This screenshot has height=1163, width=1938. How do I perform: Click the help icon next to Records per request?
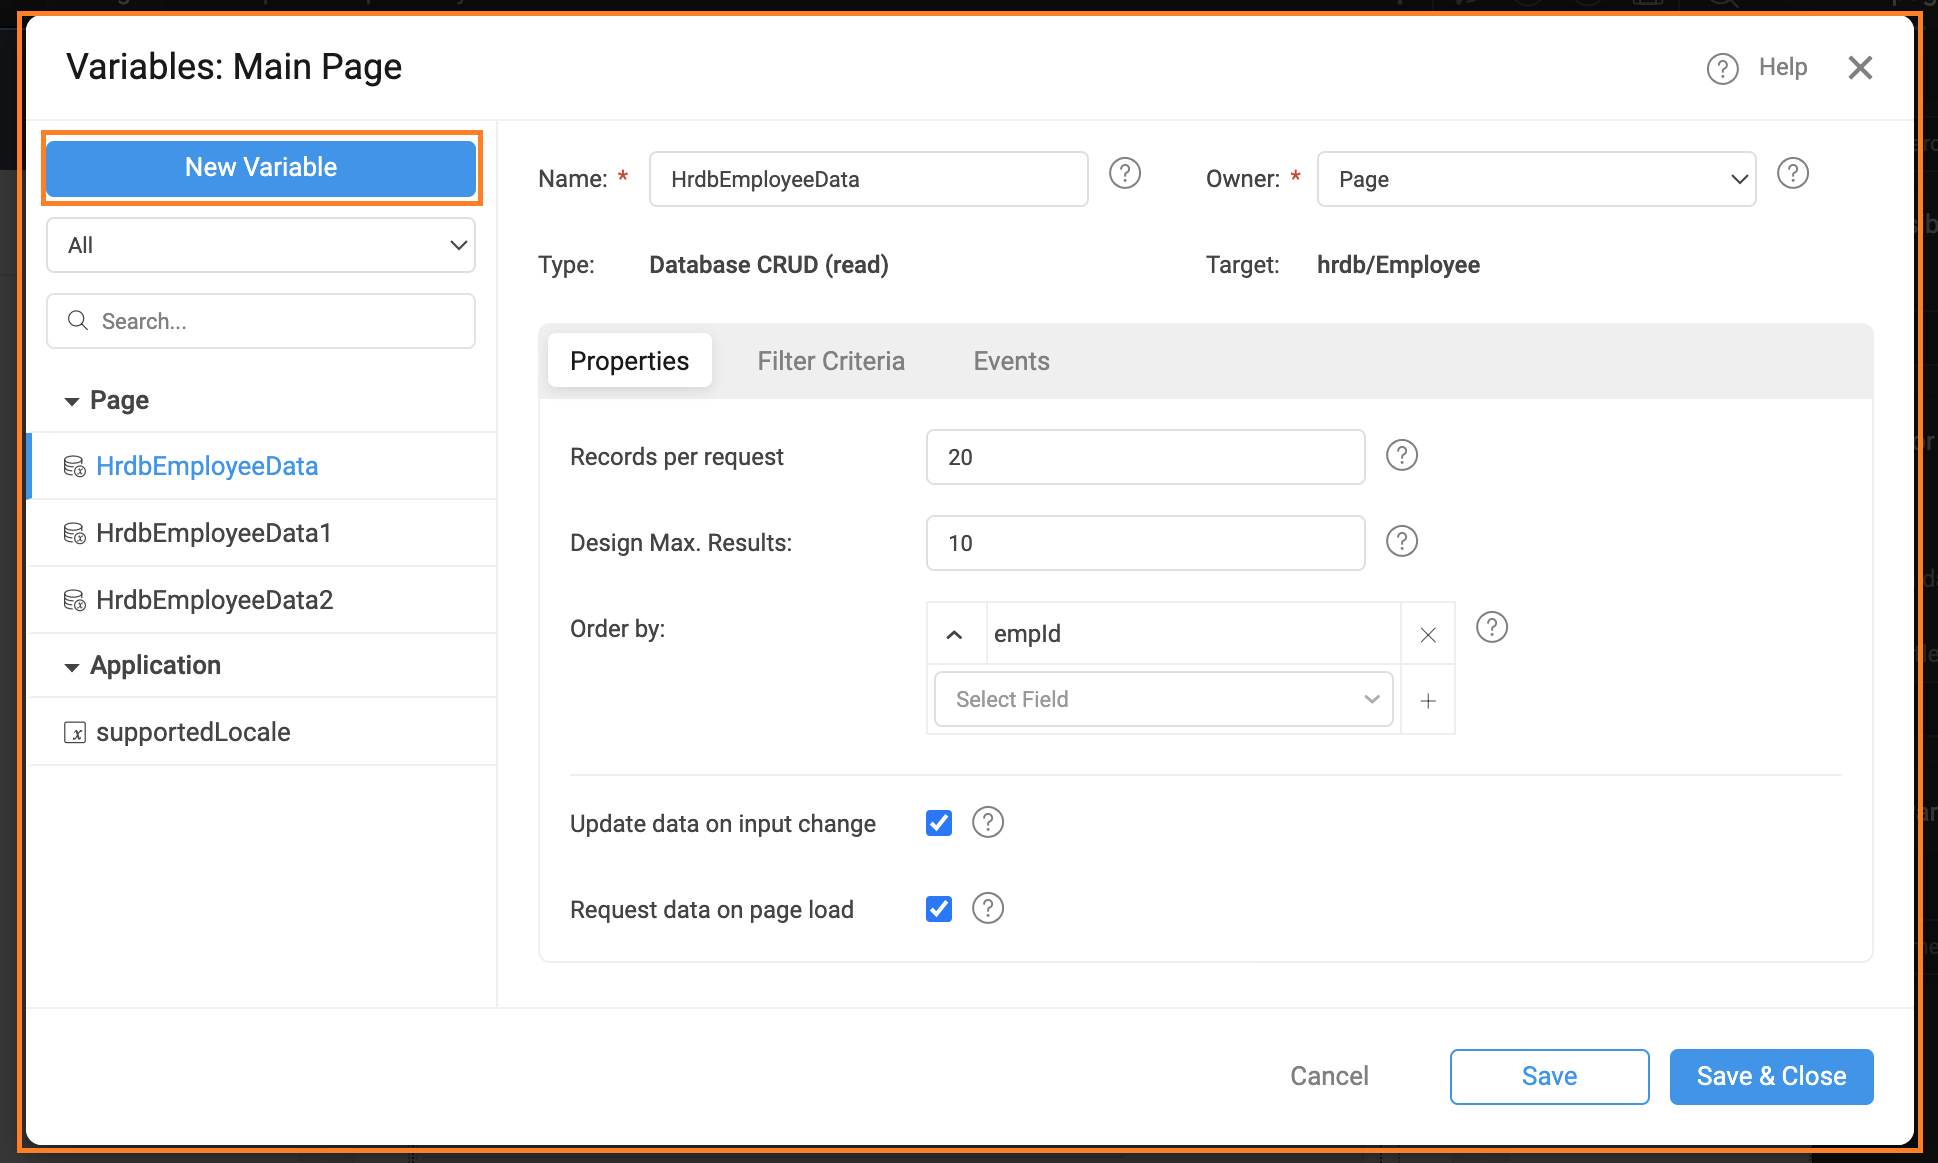pyautogui.click(x=1401, y=455)
